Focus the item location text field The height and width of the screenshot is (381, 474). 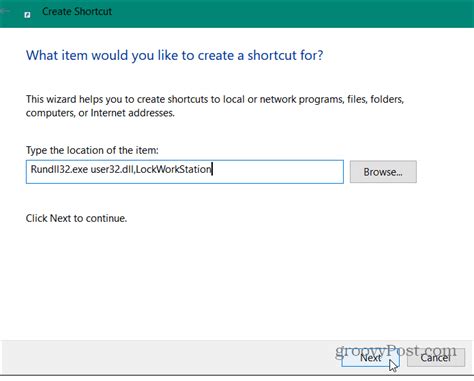pos(185,172)
